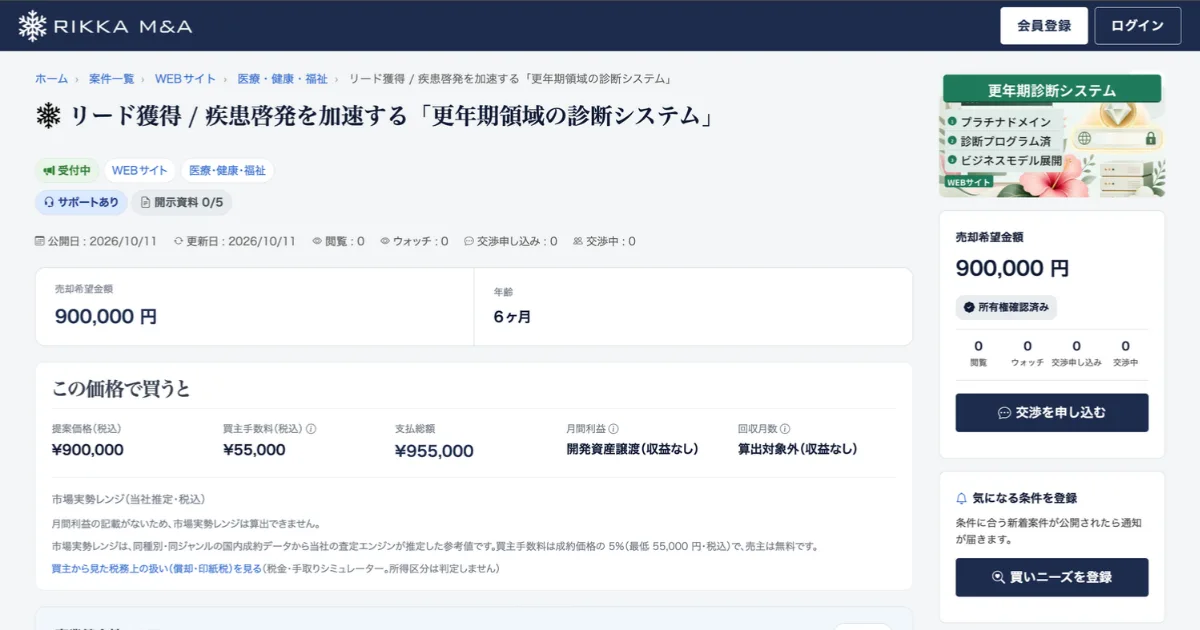Click the sidebar 交渉申し込み count
This screenshot has width=1200, height=630.
tap(1076, 353)
